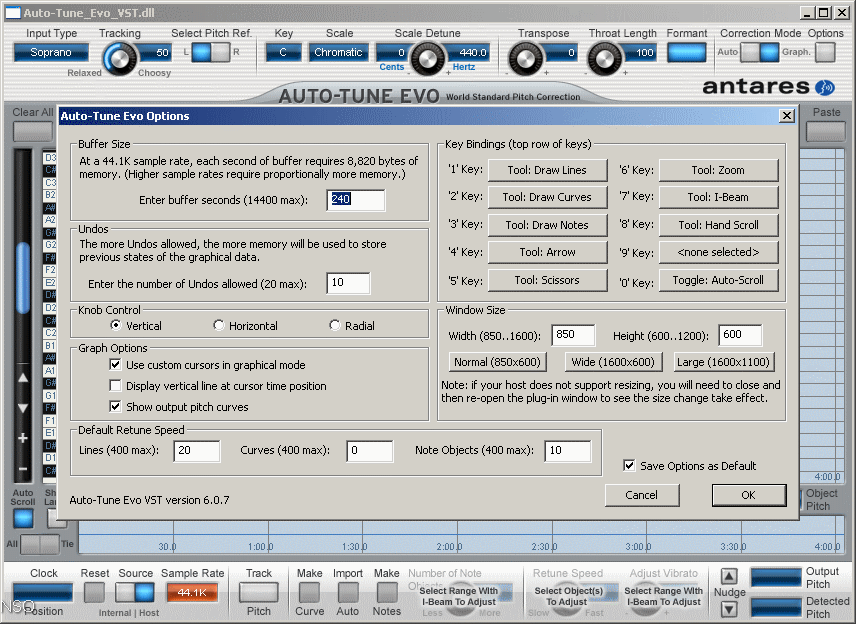The height and width of the screenshot is (624, 856).
Task: Toggle the Formant button
Action: (687, 53)
